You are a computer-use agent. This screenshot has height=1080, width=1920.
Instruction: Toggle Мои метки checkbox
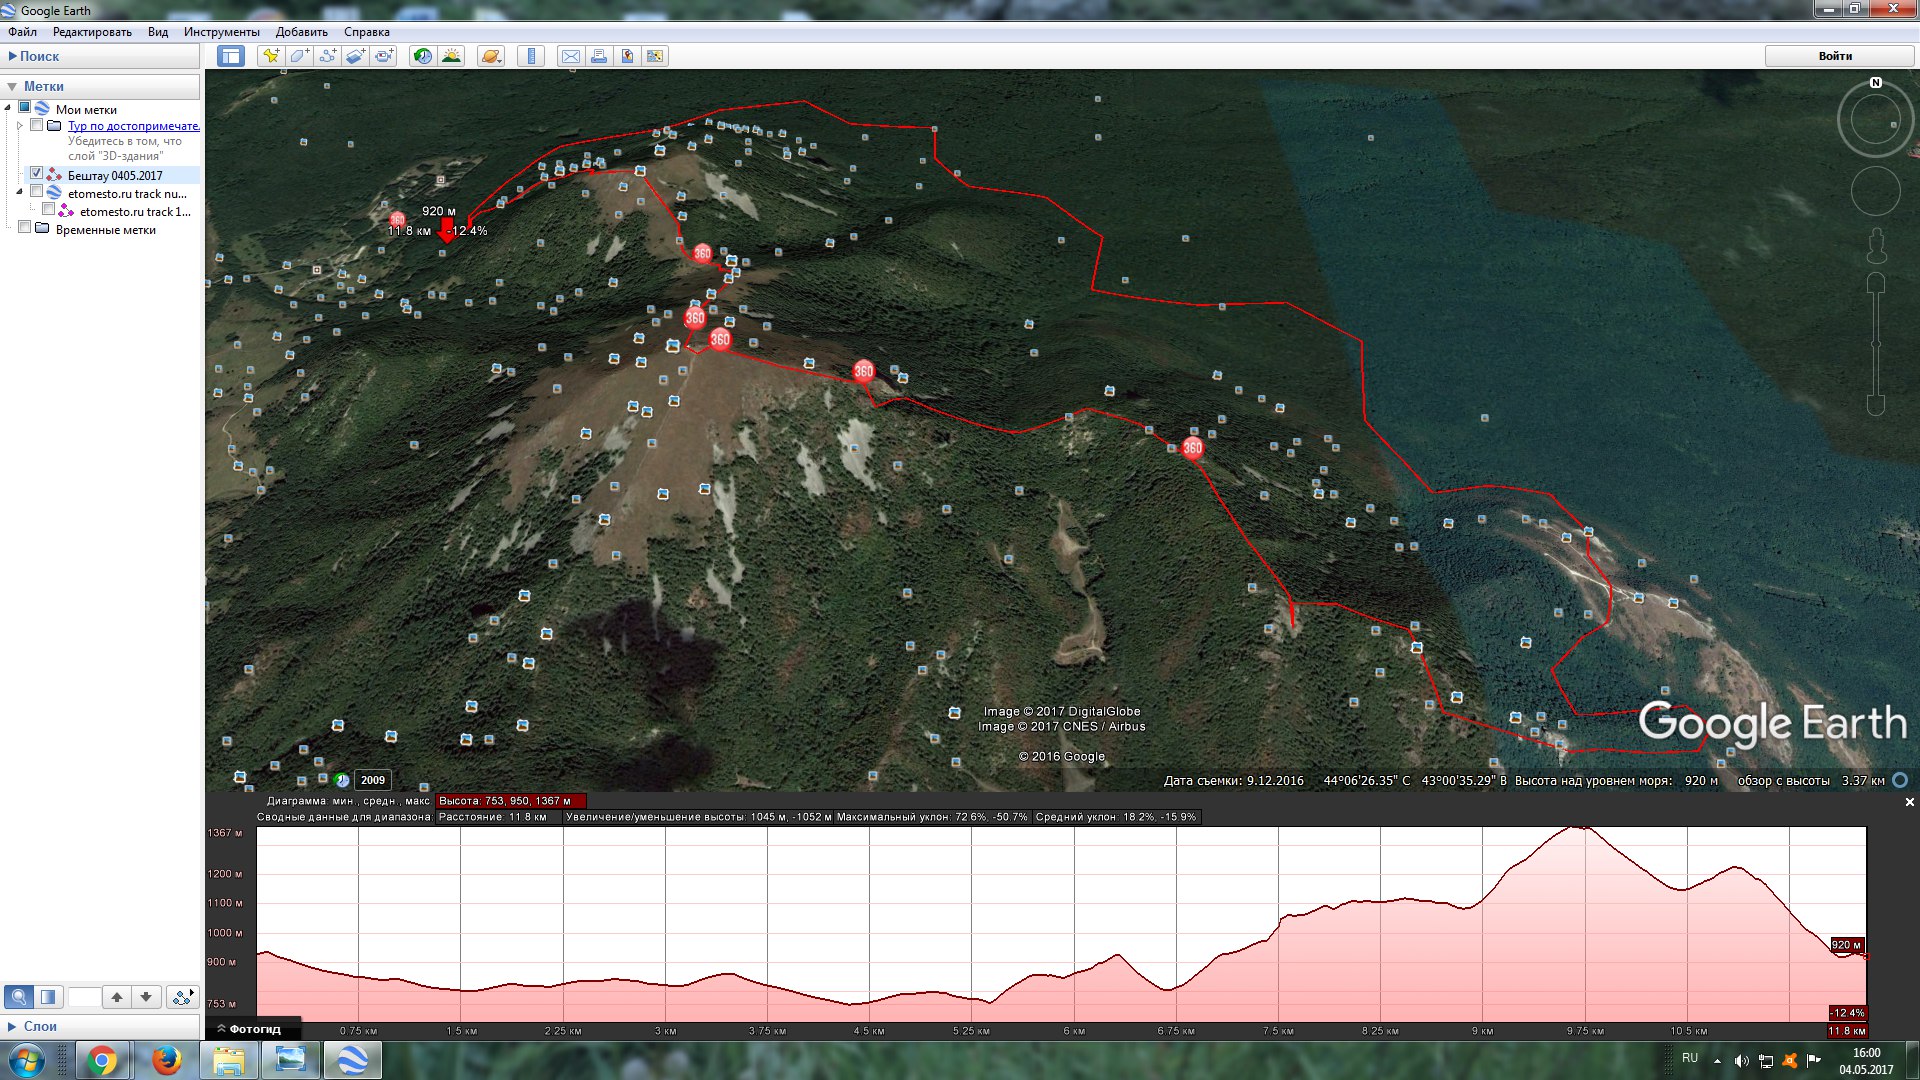click(x=25, y=108)
